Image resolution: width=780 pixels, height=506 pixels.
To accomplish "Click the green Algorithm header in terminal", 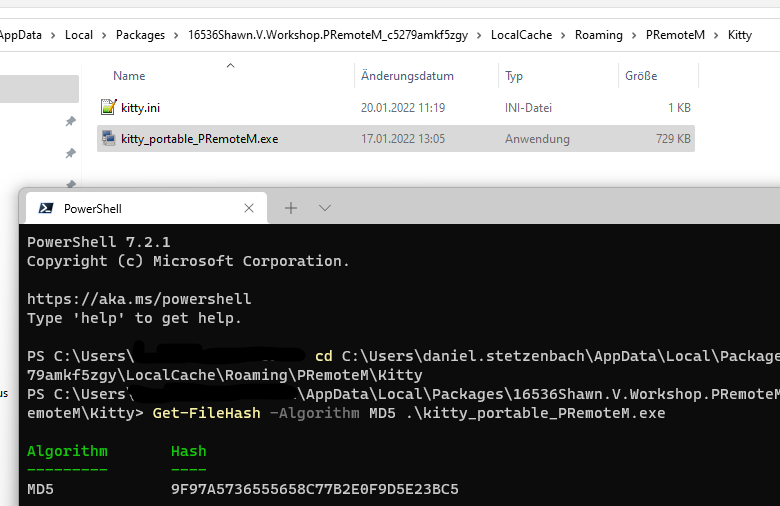I will [x=67, y=451].
